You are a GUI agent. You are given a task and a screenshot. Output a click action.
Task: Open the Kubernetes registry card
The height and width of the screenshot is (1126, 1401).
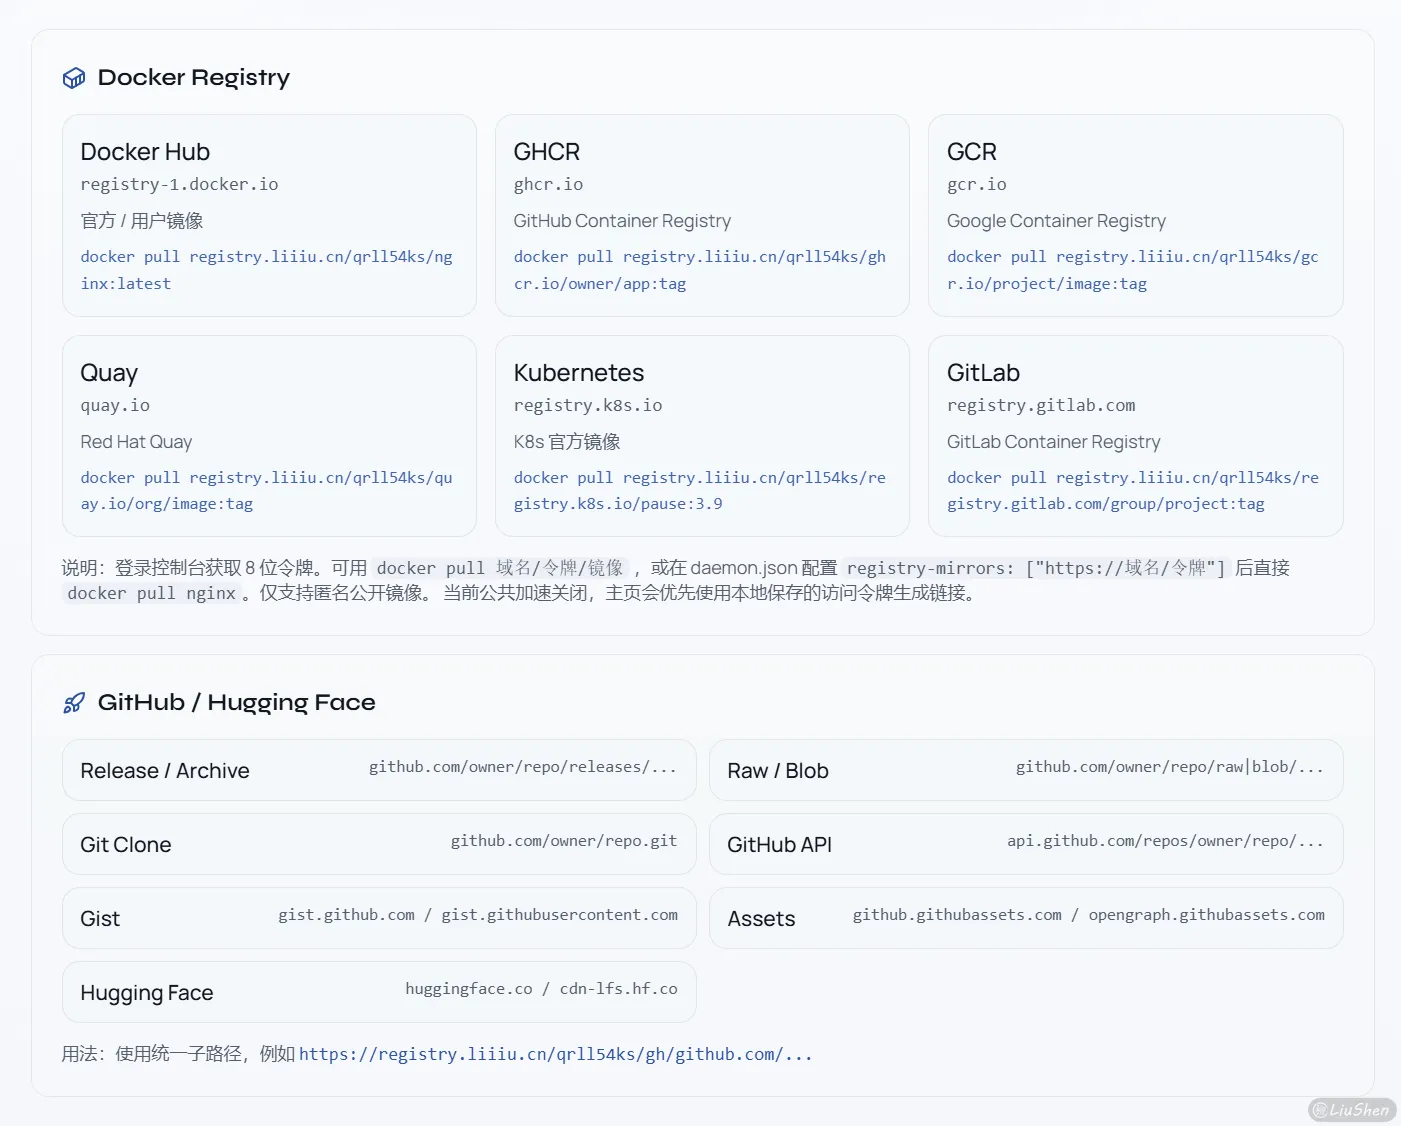point(702,436)
